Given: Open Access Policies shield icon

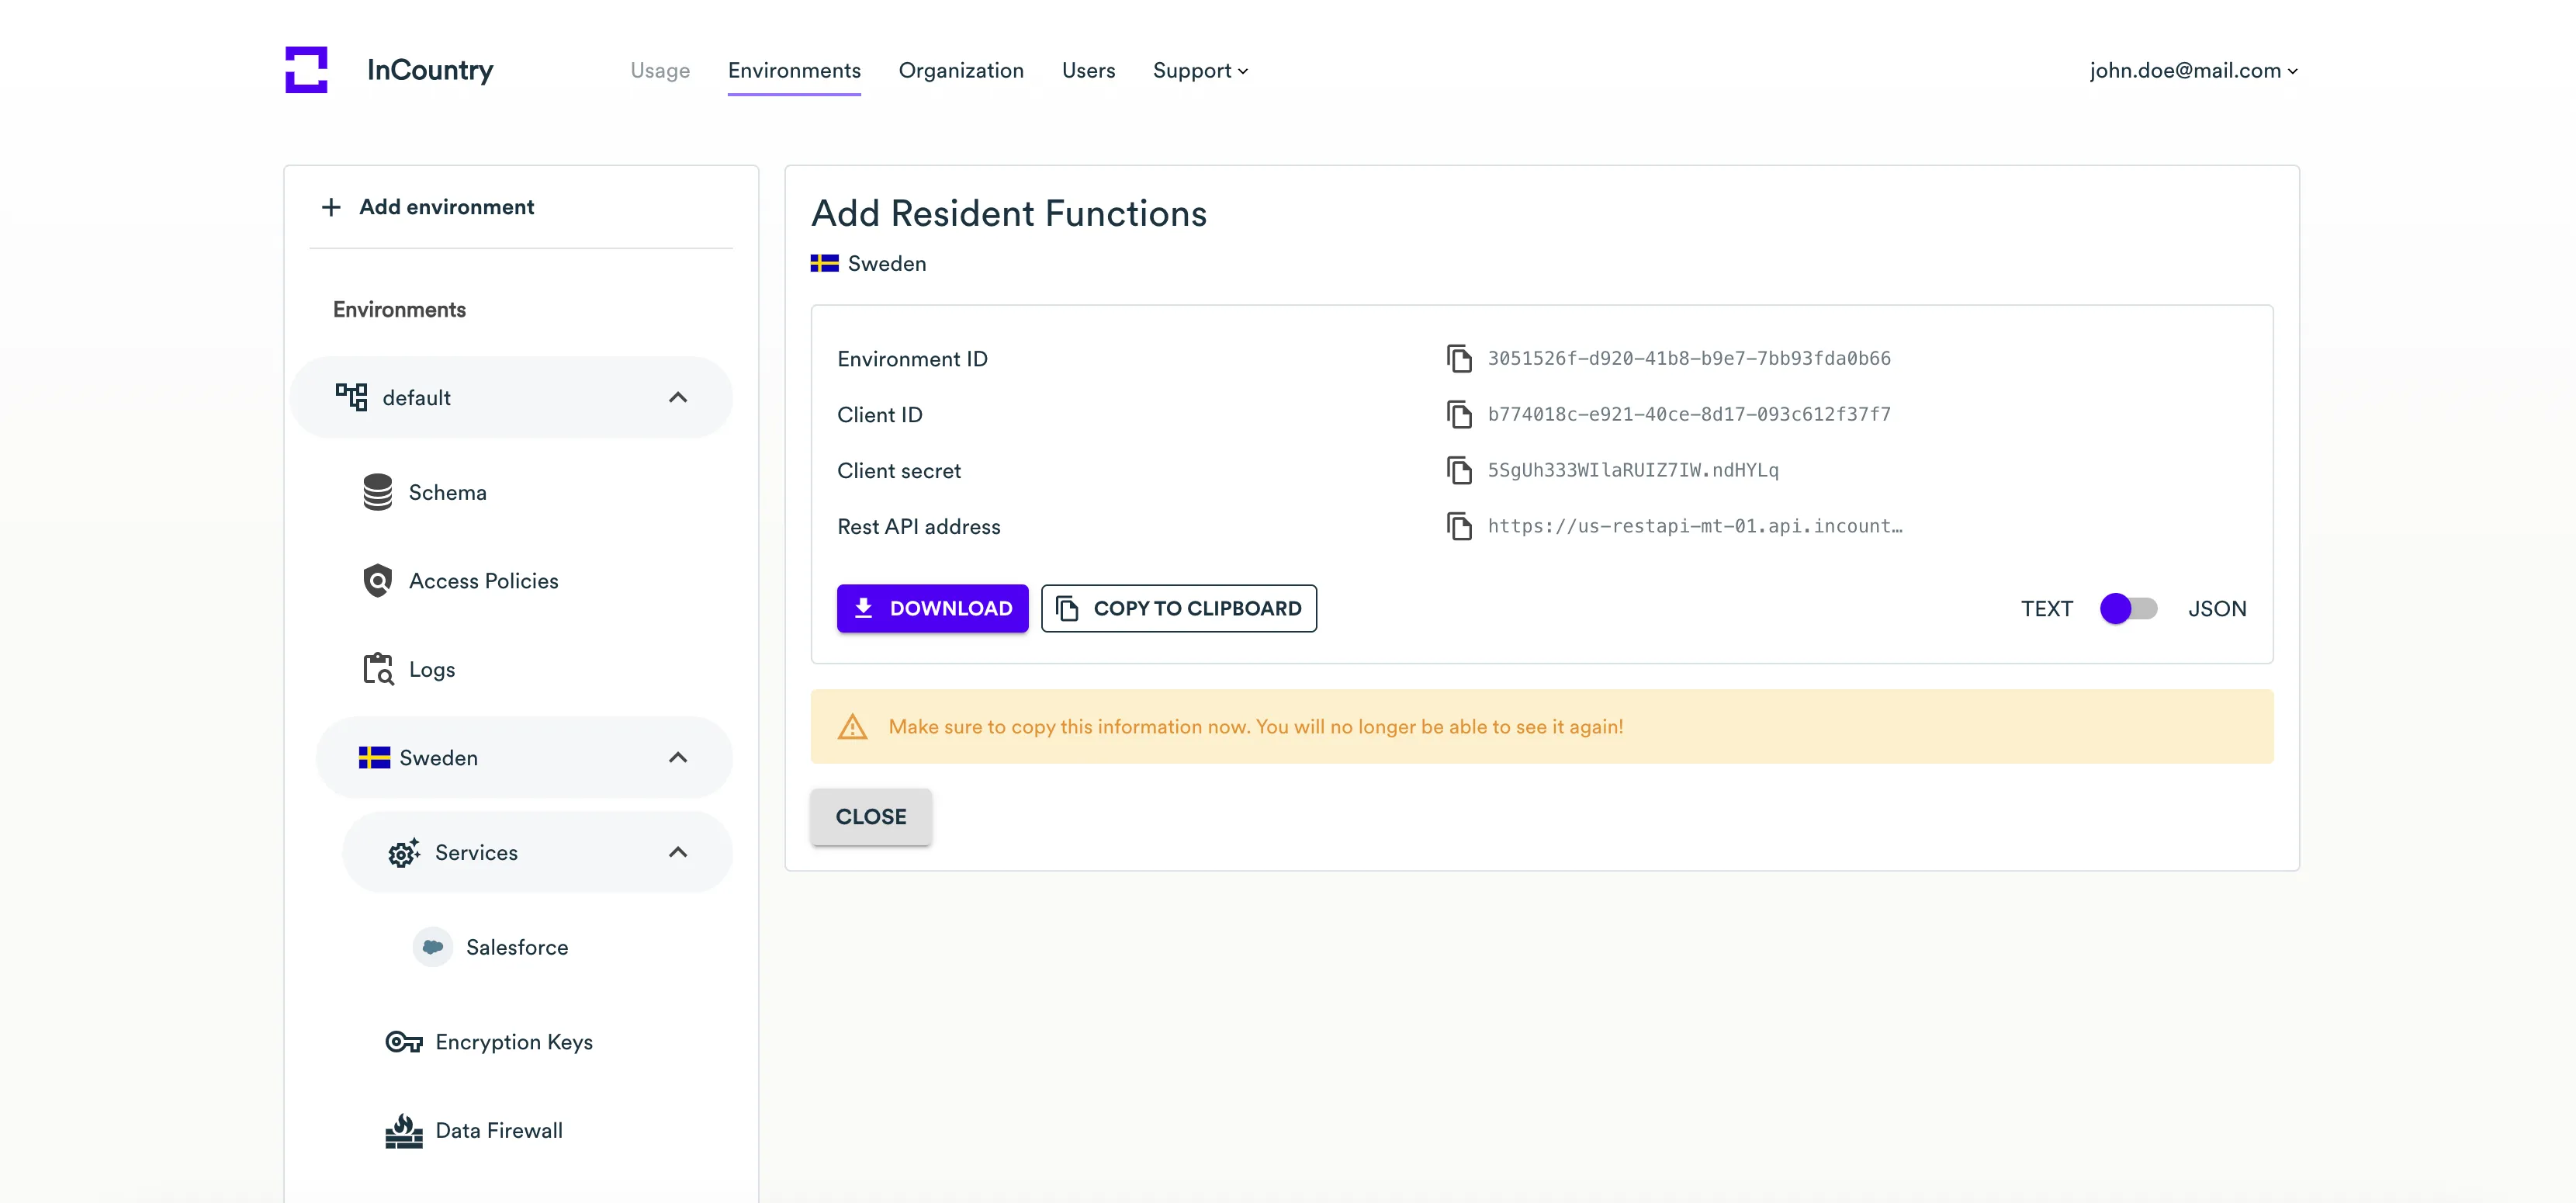Looking at the screenshot, I should pos(377,581).
